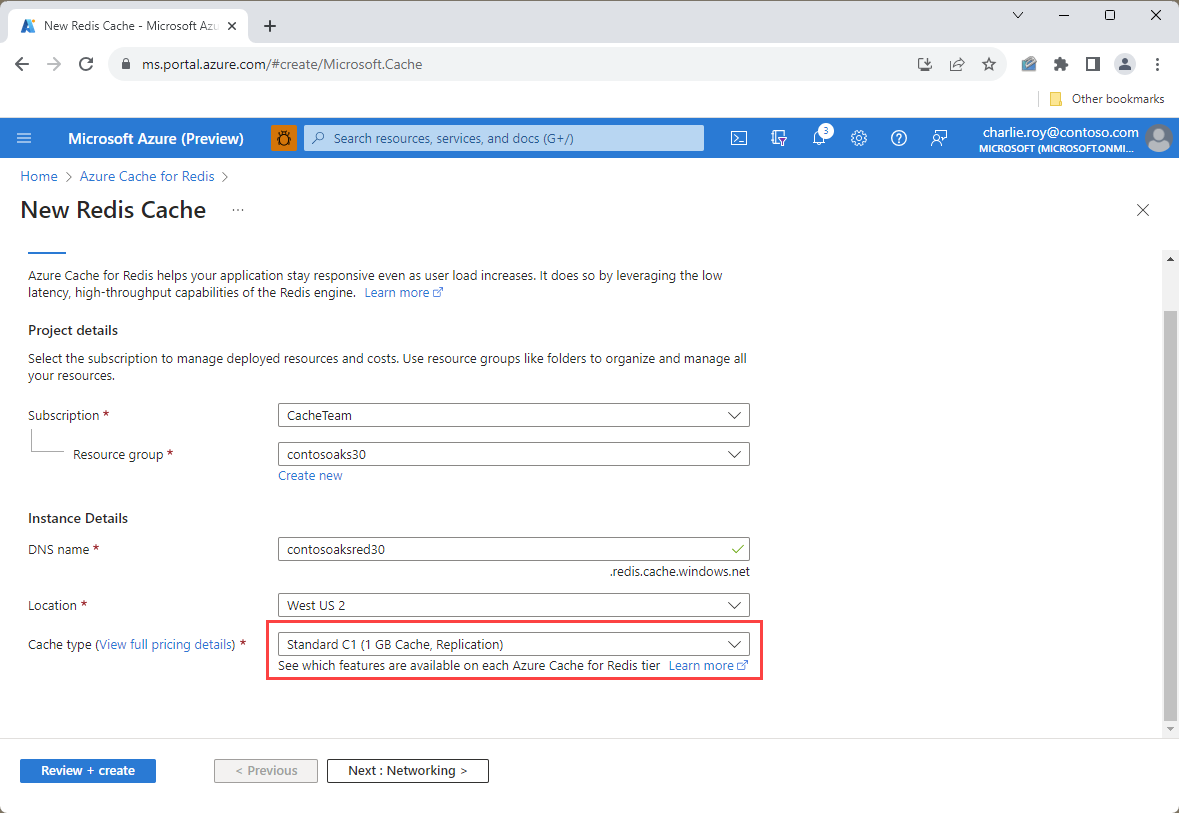Expand the Resource group dropdown
Screen dimensions: 1179x813
pyautogui.click(x=513, y=453)
